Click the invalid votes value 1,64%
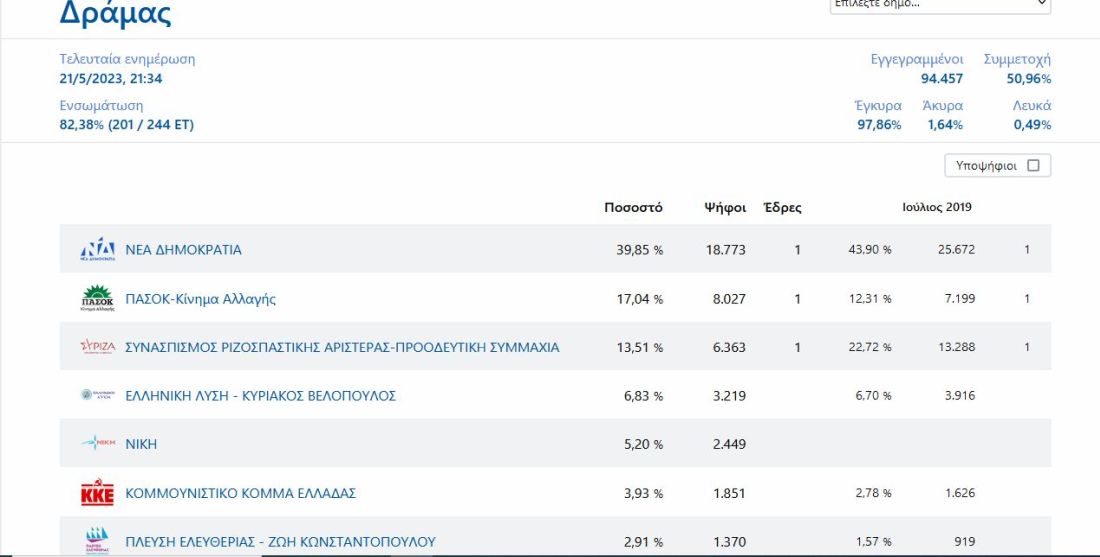Screen dimensions: 1100x557 [x=946, y=125]
